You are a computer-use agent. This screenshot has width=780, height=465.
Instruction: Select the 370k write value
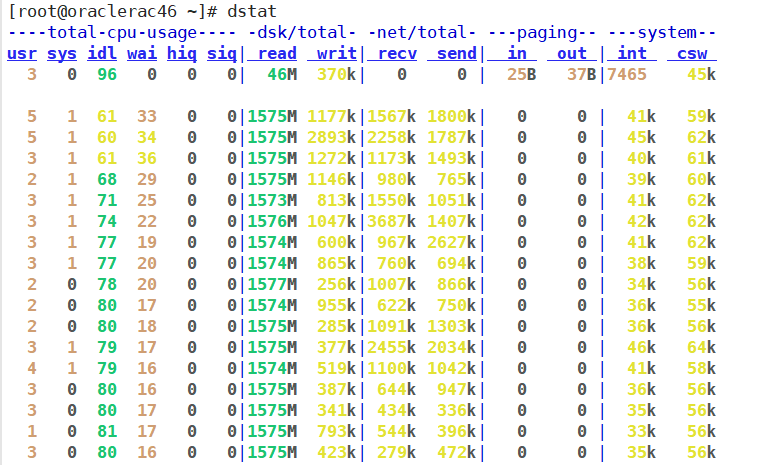[337, 75]
